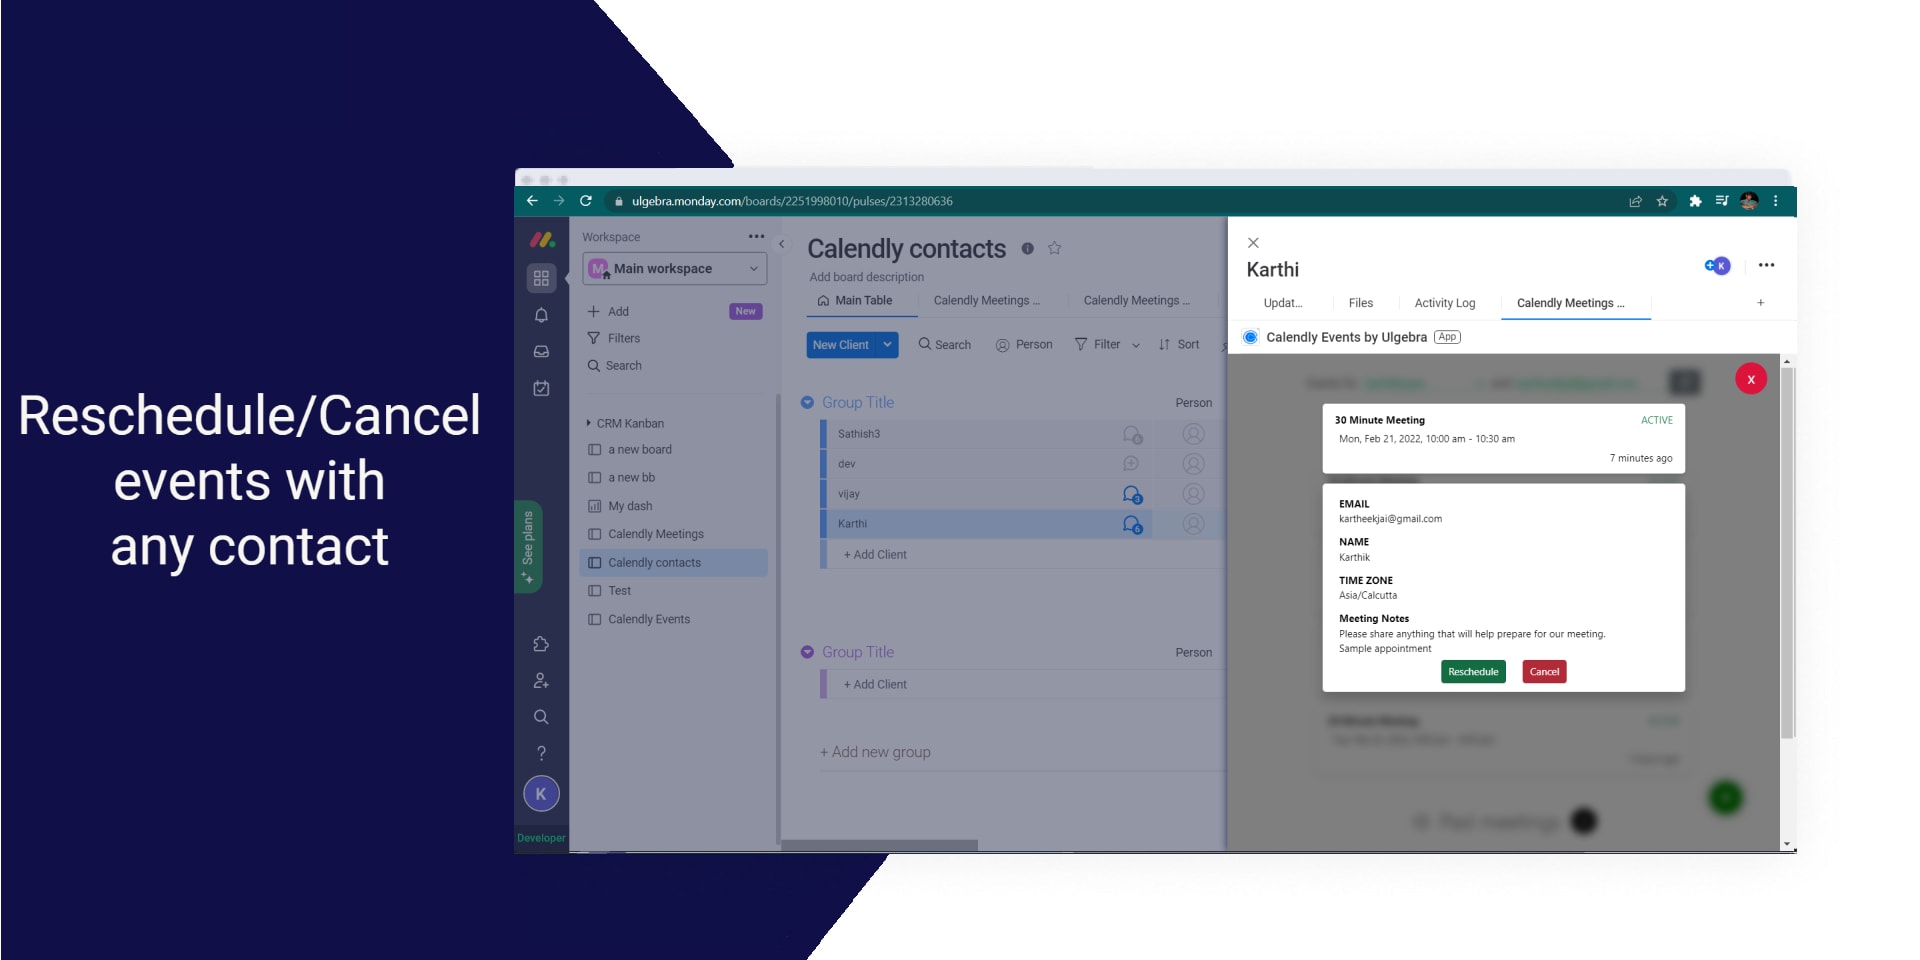Go back with the browser back arrow
Viewport: 1920px width, 960px height.
[x=532, y=201]
